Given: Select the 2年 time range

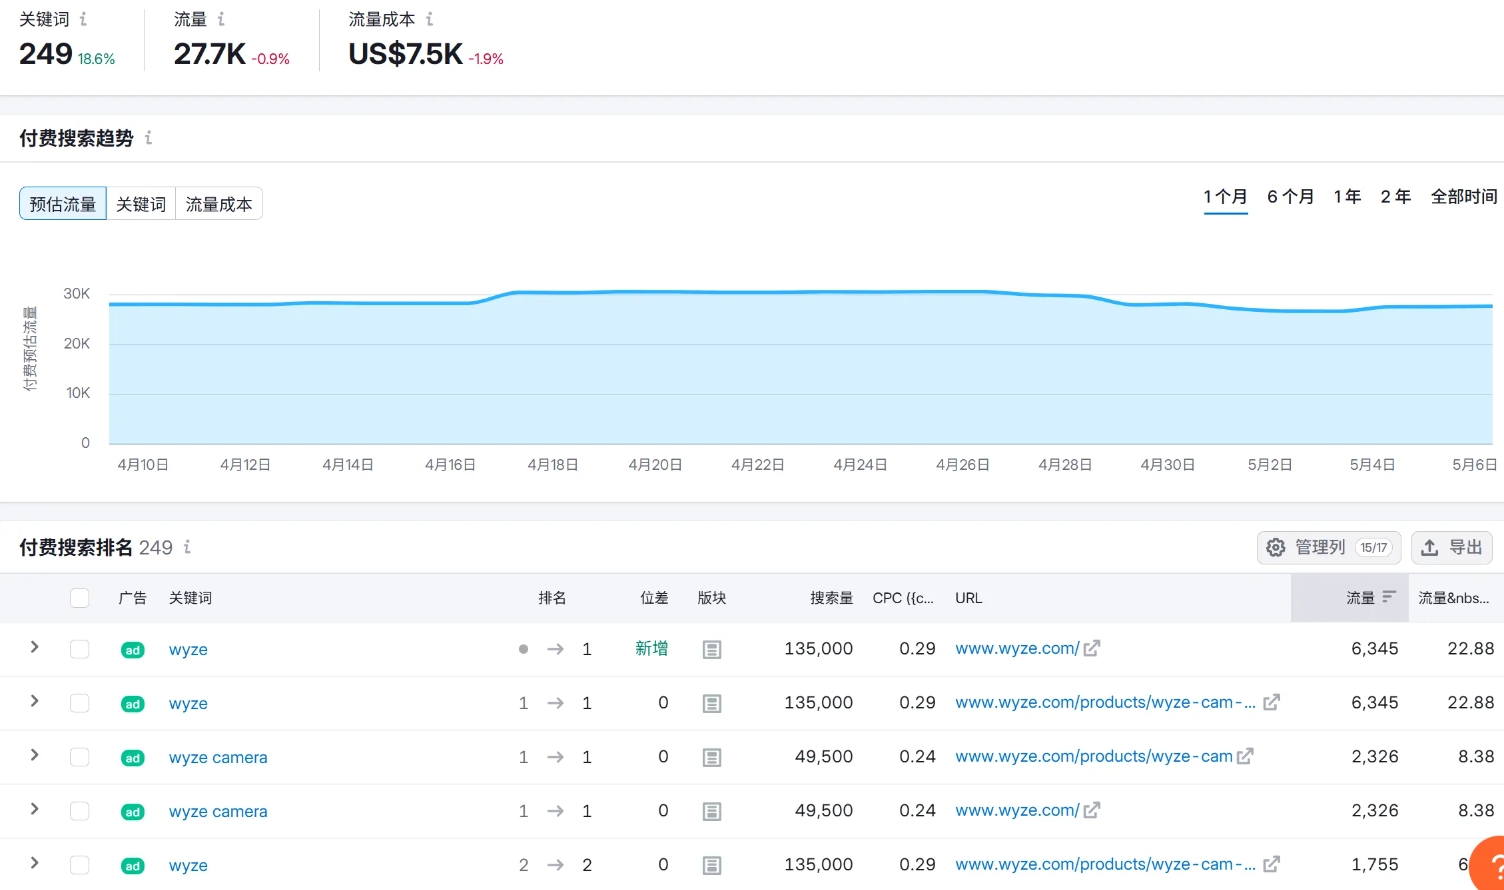Looking at the screenshot, I should 1395,197.
